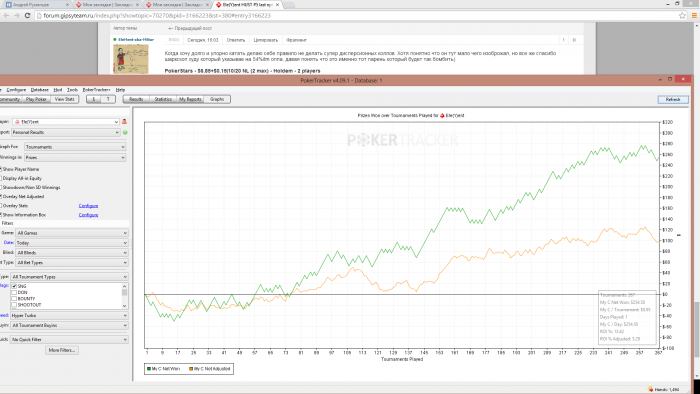Uncheck the SNG tournament flag
The height and width of the screenshot is (394, 700).
(14, 286)
